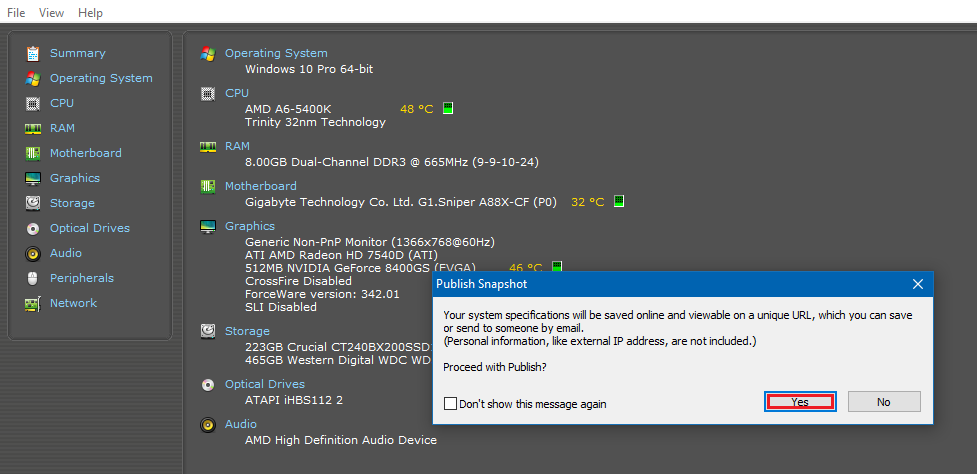
Task: Show Storage details from sidebar
Action: pyautogui.click(x=72, y=203)
